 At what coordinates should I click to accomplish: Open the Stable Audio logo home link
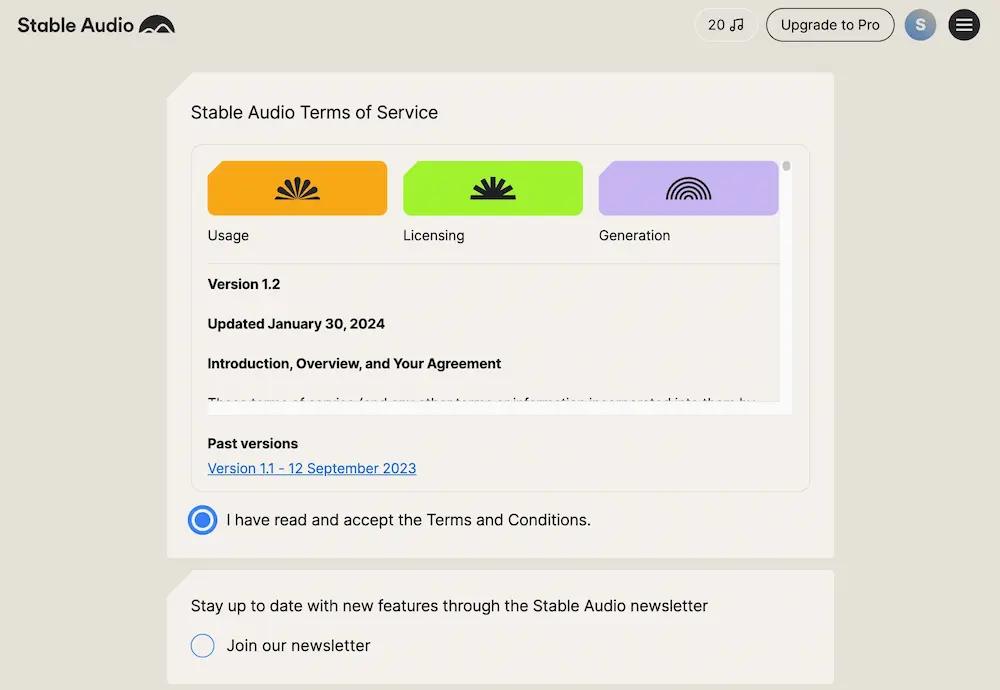(96, 25)
